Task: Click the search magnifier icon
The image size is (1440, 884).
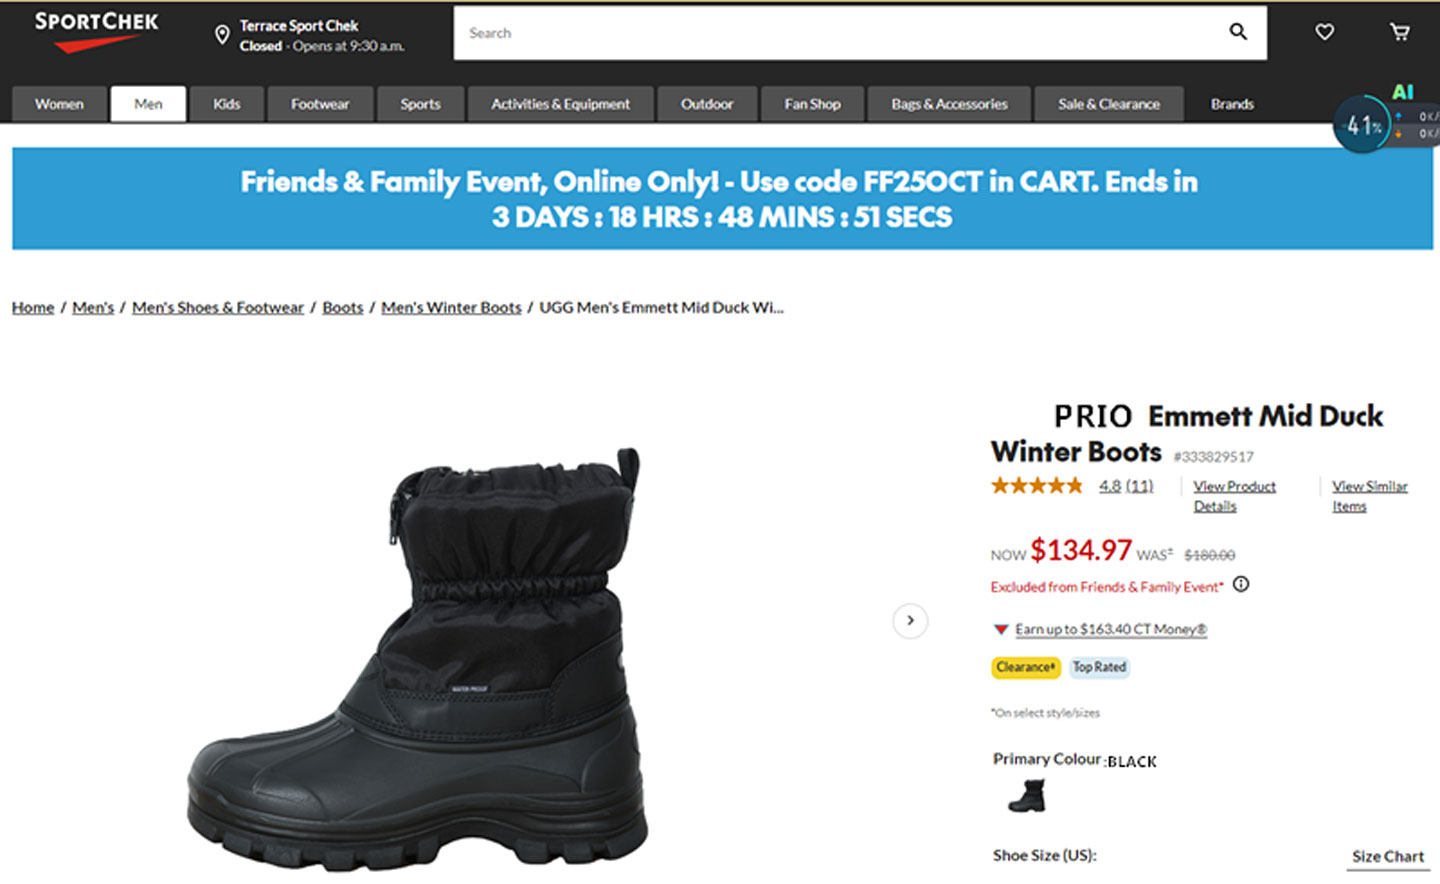Action: pyautogui.click(x=1238, y=32)
